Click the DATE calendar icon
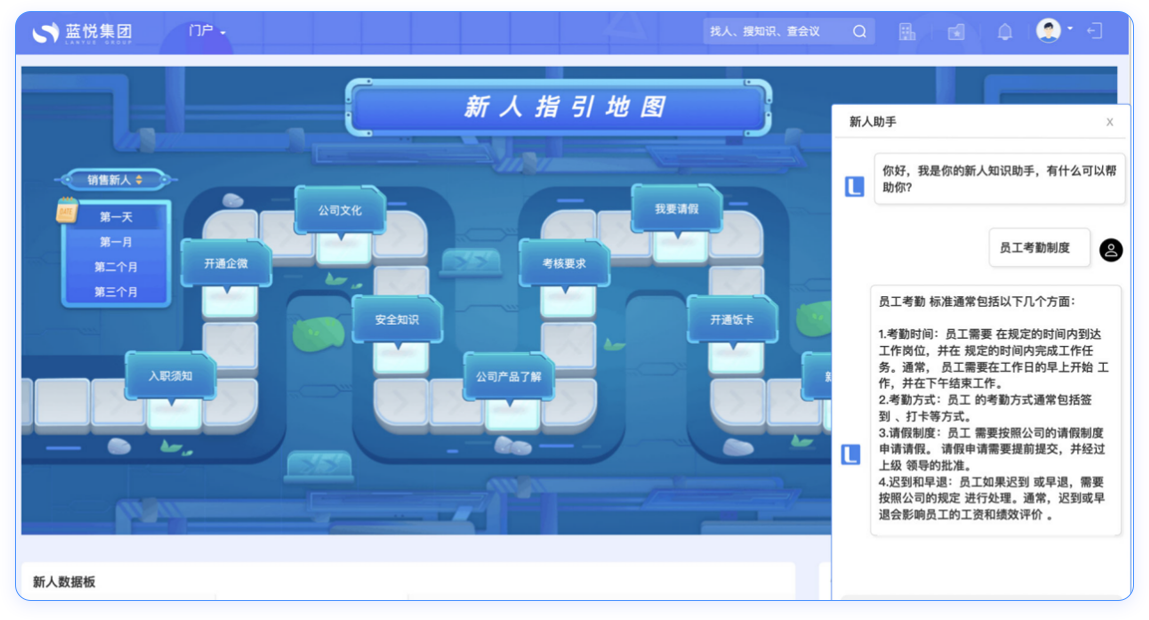Image resolution: width=1149 pixels, height=620 pixels. [x=67, y=211]
